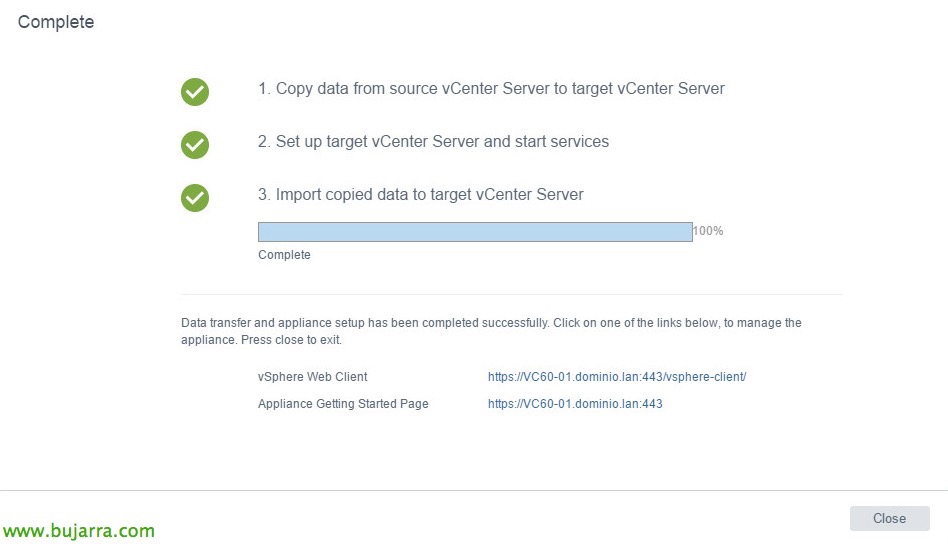Click the green checkmark for step 1
Viewport: 948px width, 544px height.
195,92
